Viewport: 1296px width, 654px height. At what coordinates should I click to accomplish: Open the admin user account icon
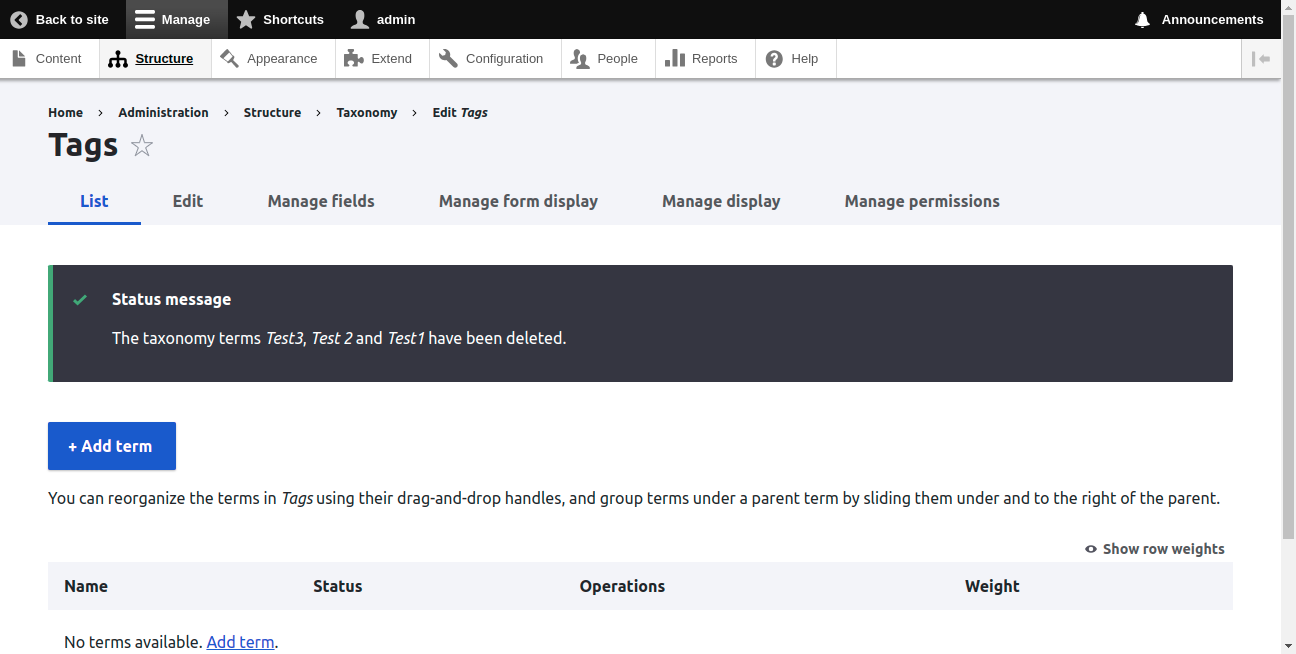pos(360,19)
